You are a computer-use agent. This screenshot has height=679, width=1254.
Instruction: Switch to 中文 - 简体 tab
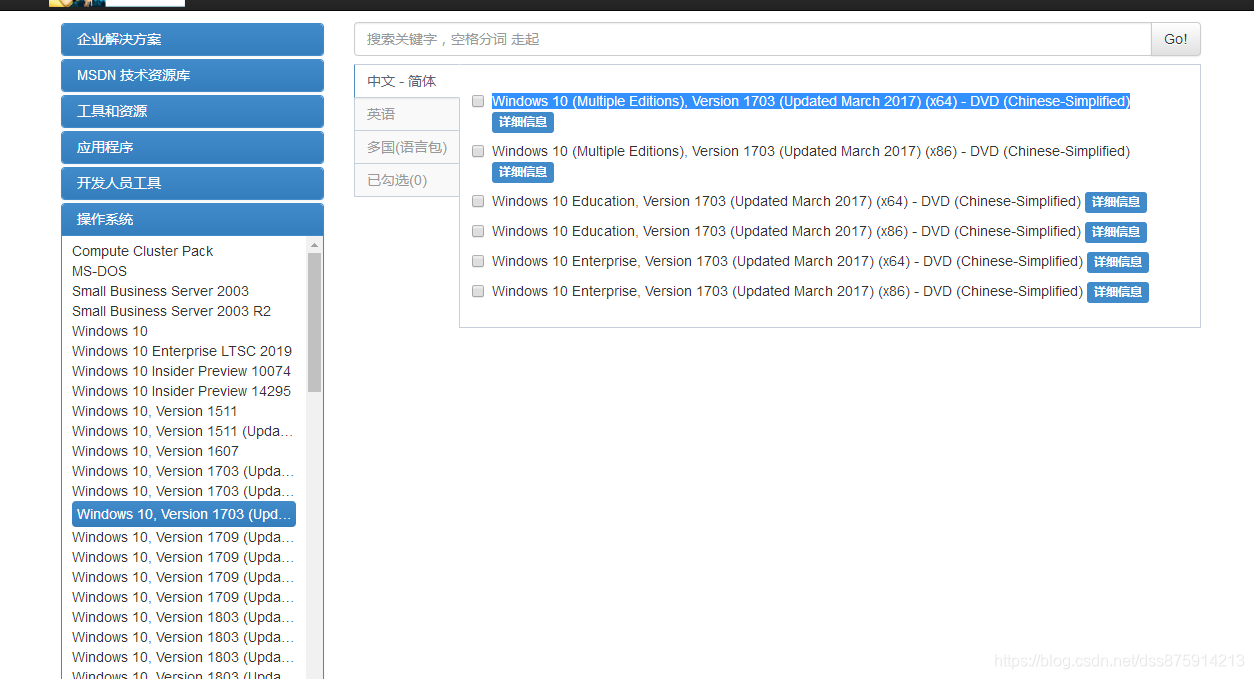click(407, 81)
